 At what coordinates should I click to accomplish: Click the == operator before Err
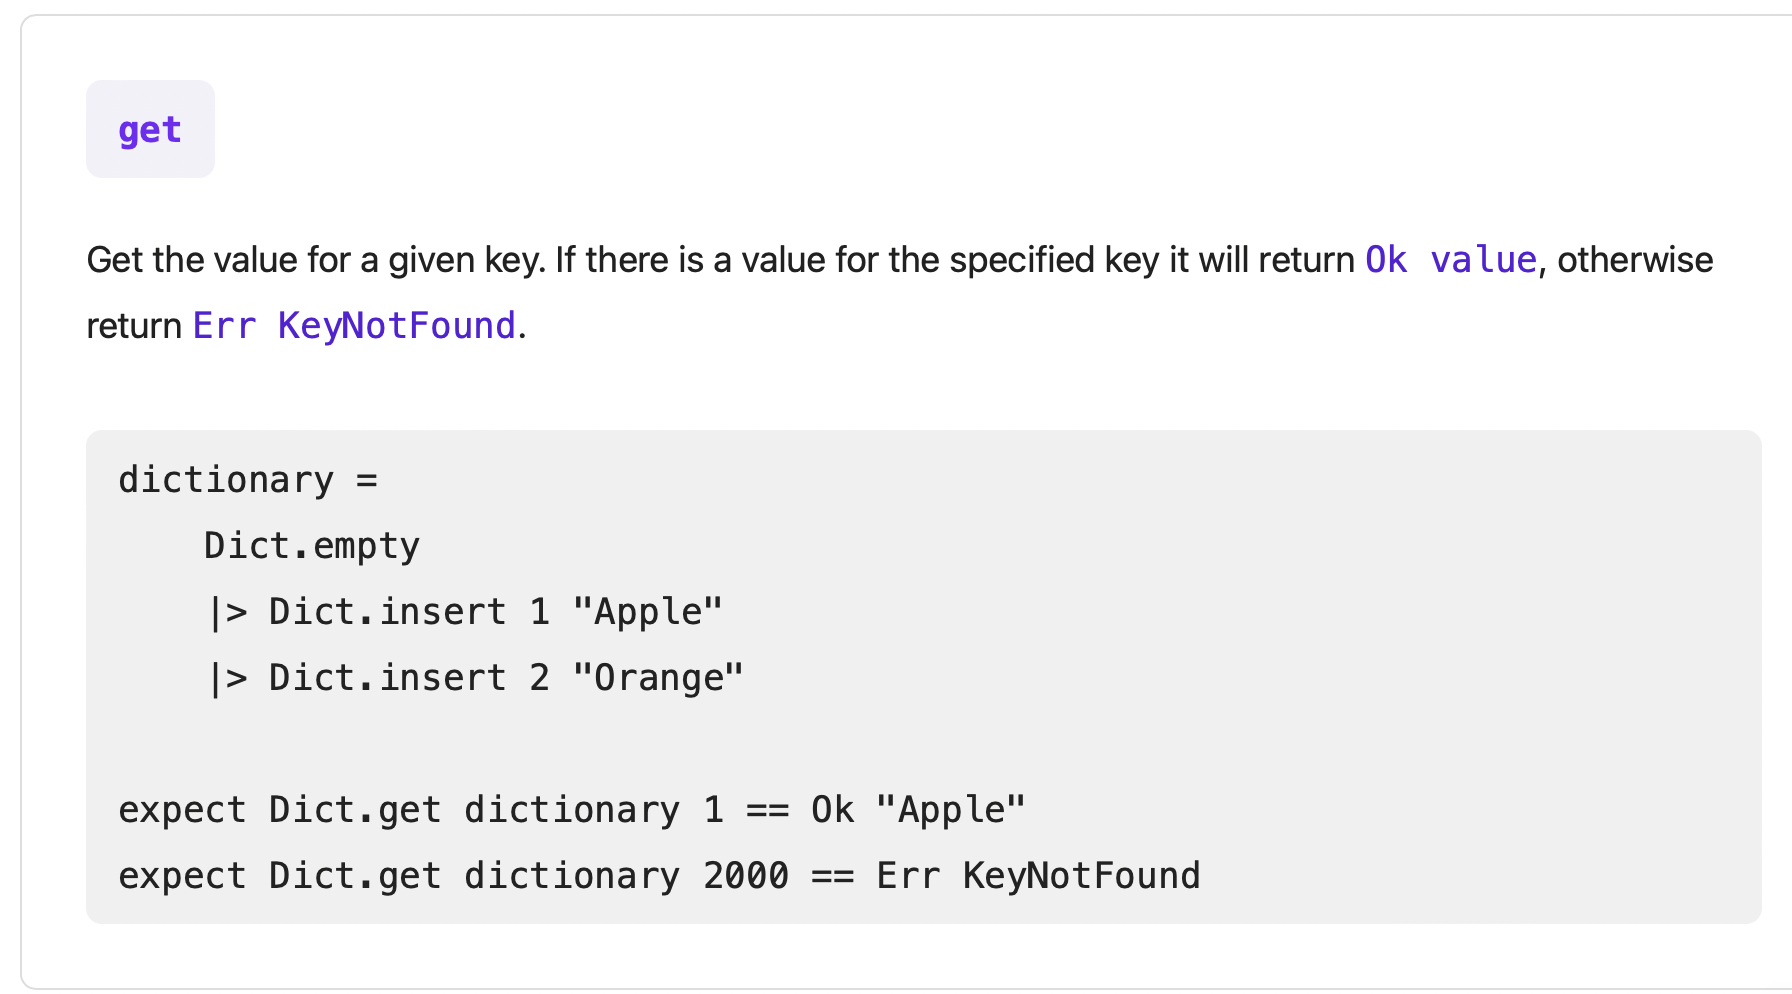[x=832, y=877]
